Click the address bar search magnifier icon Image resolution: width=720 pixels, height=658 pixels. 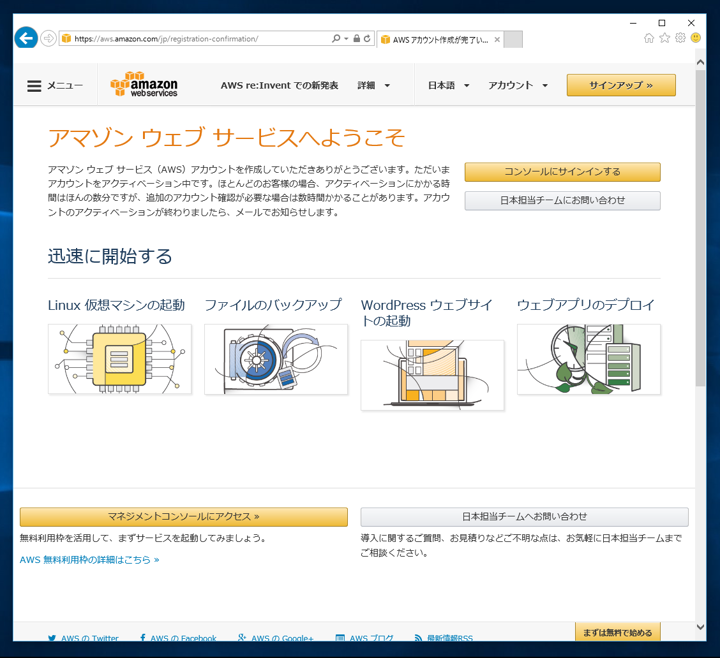coord(336,39)
